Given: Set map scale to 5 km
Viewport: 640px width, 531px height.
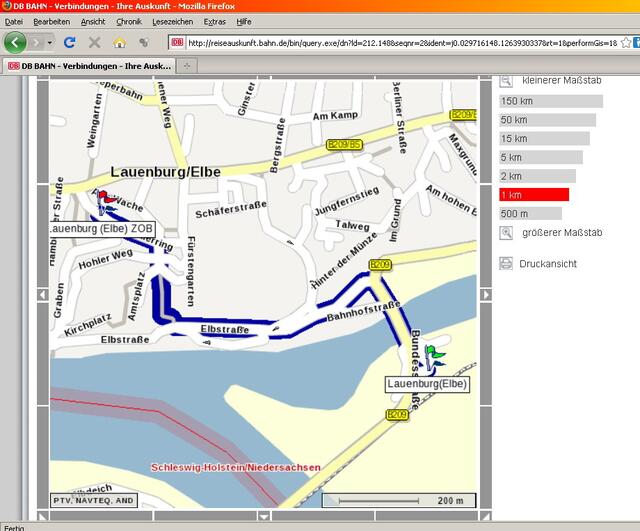Looking at the screenshot, I should click(541, 158).
